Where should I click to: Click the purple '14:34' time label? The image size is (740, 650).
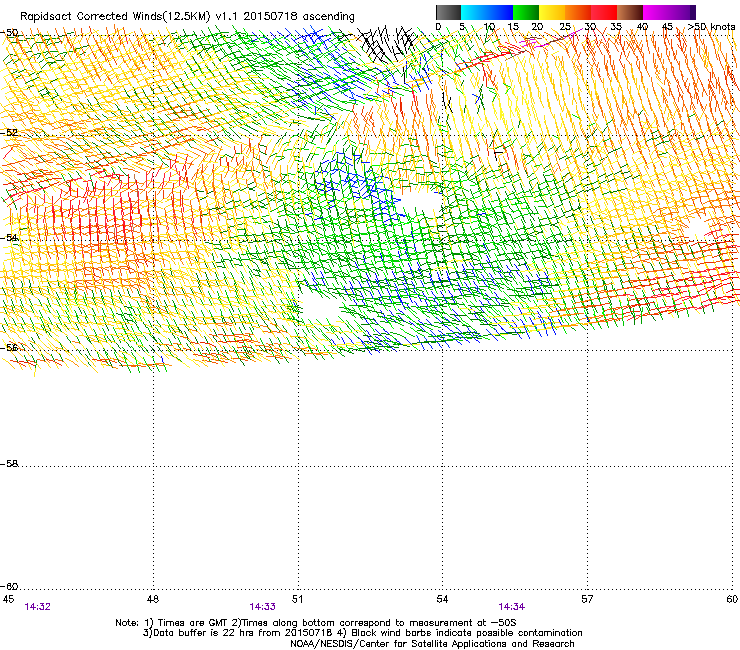[x=512, y=607]
